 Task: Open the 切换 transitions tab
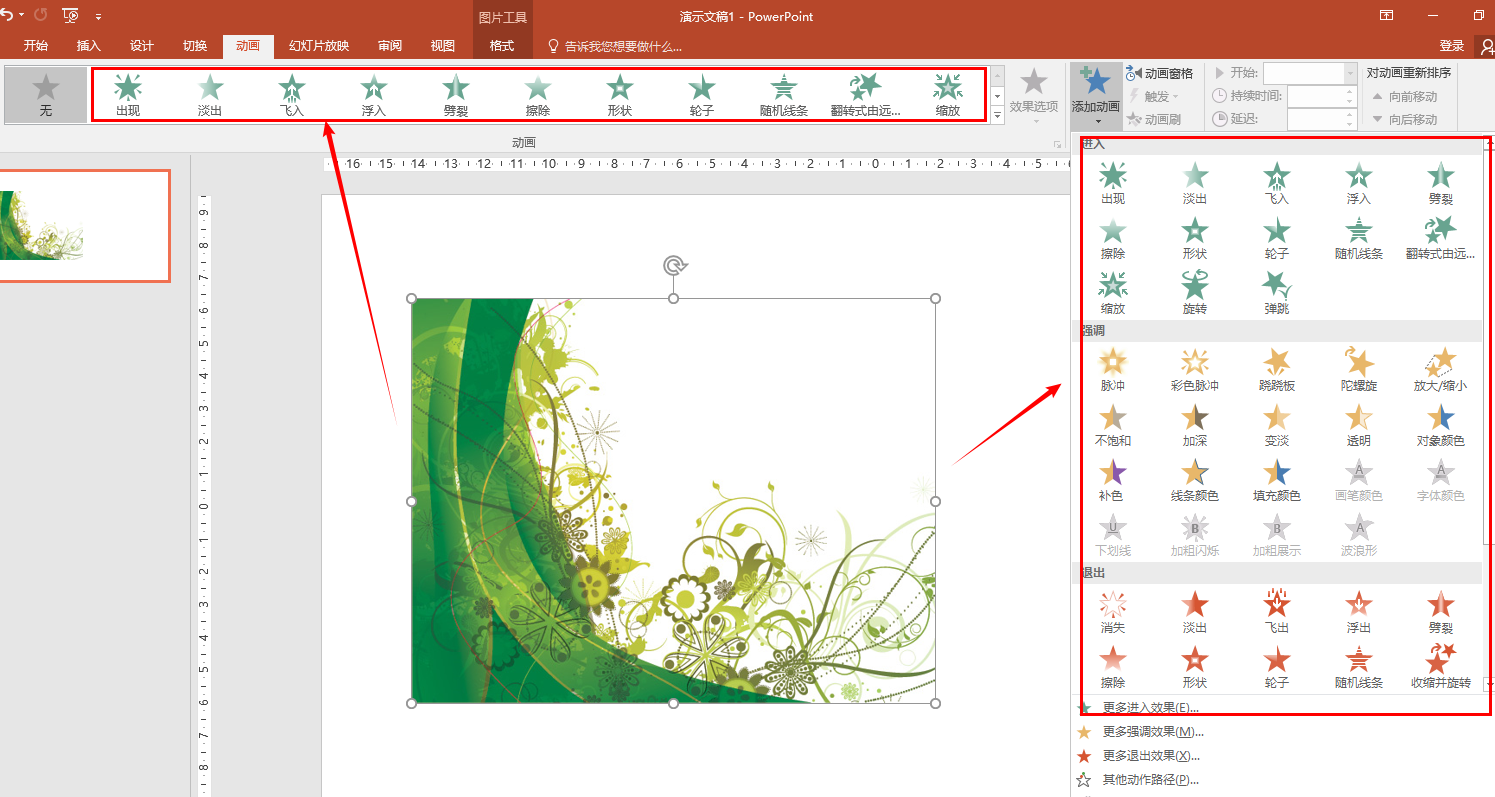click(x=195, y=46)
